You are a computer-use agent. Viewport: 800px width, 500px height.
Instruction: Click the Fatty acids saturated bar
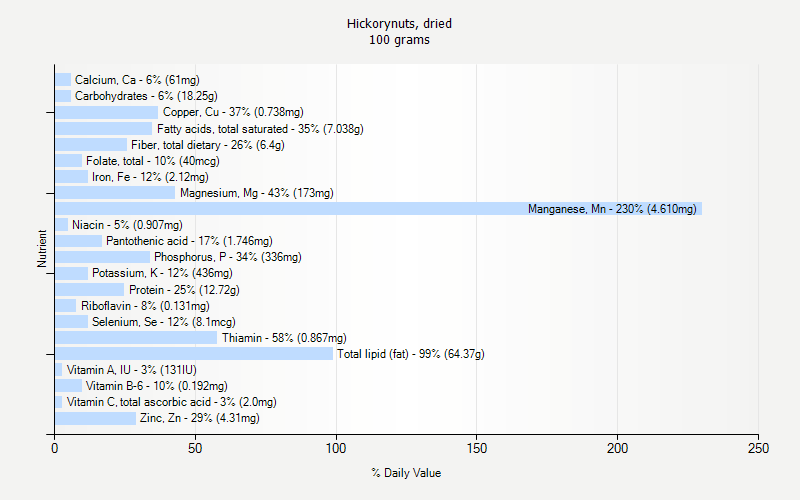tap(104, 129)
